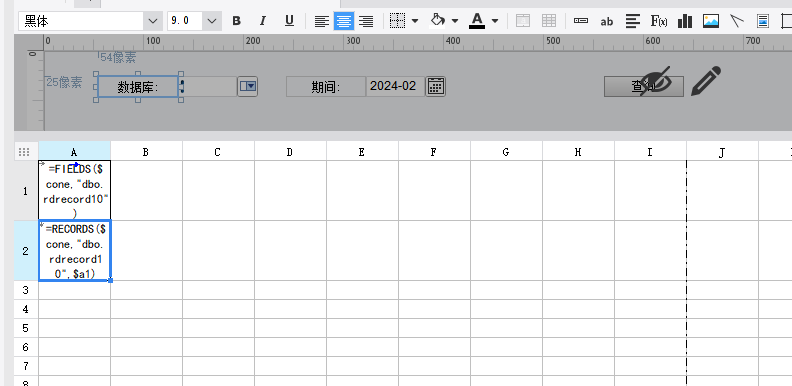Image resolution: width=792 pixels, height=386 pixels.
Task: Click the unmerge cells grid icon
Action: (x=549, y=21)
